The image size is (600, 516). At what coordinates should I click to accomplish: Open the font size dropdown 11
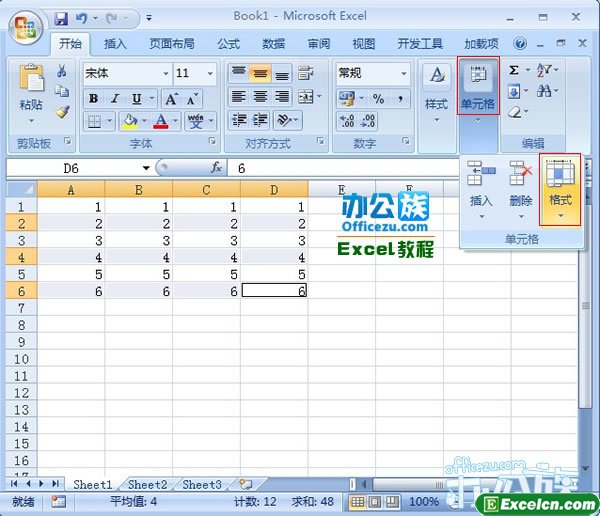coord(210,73)
